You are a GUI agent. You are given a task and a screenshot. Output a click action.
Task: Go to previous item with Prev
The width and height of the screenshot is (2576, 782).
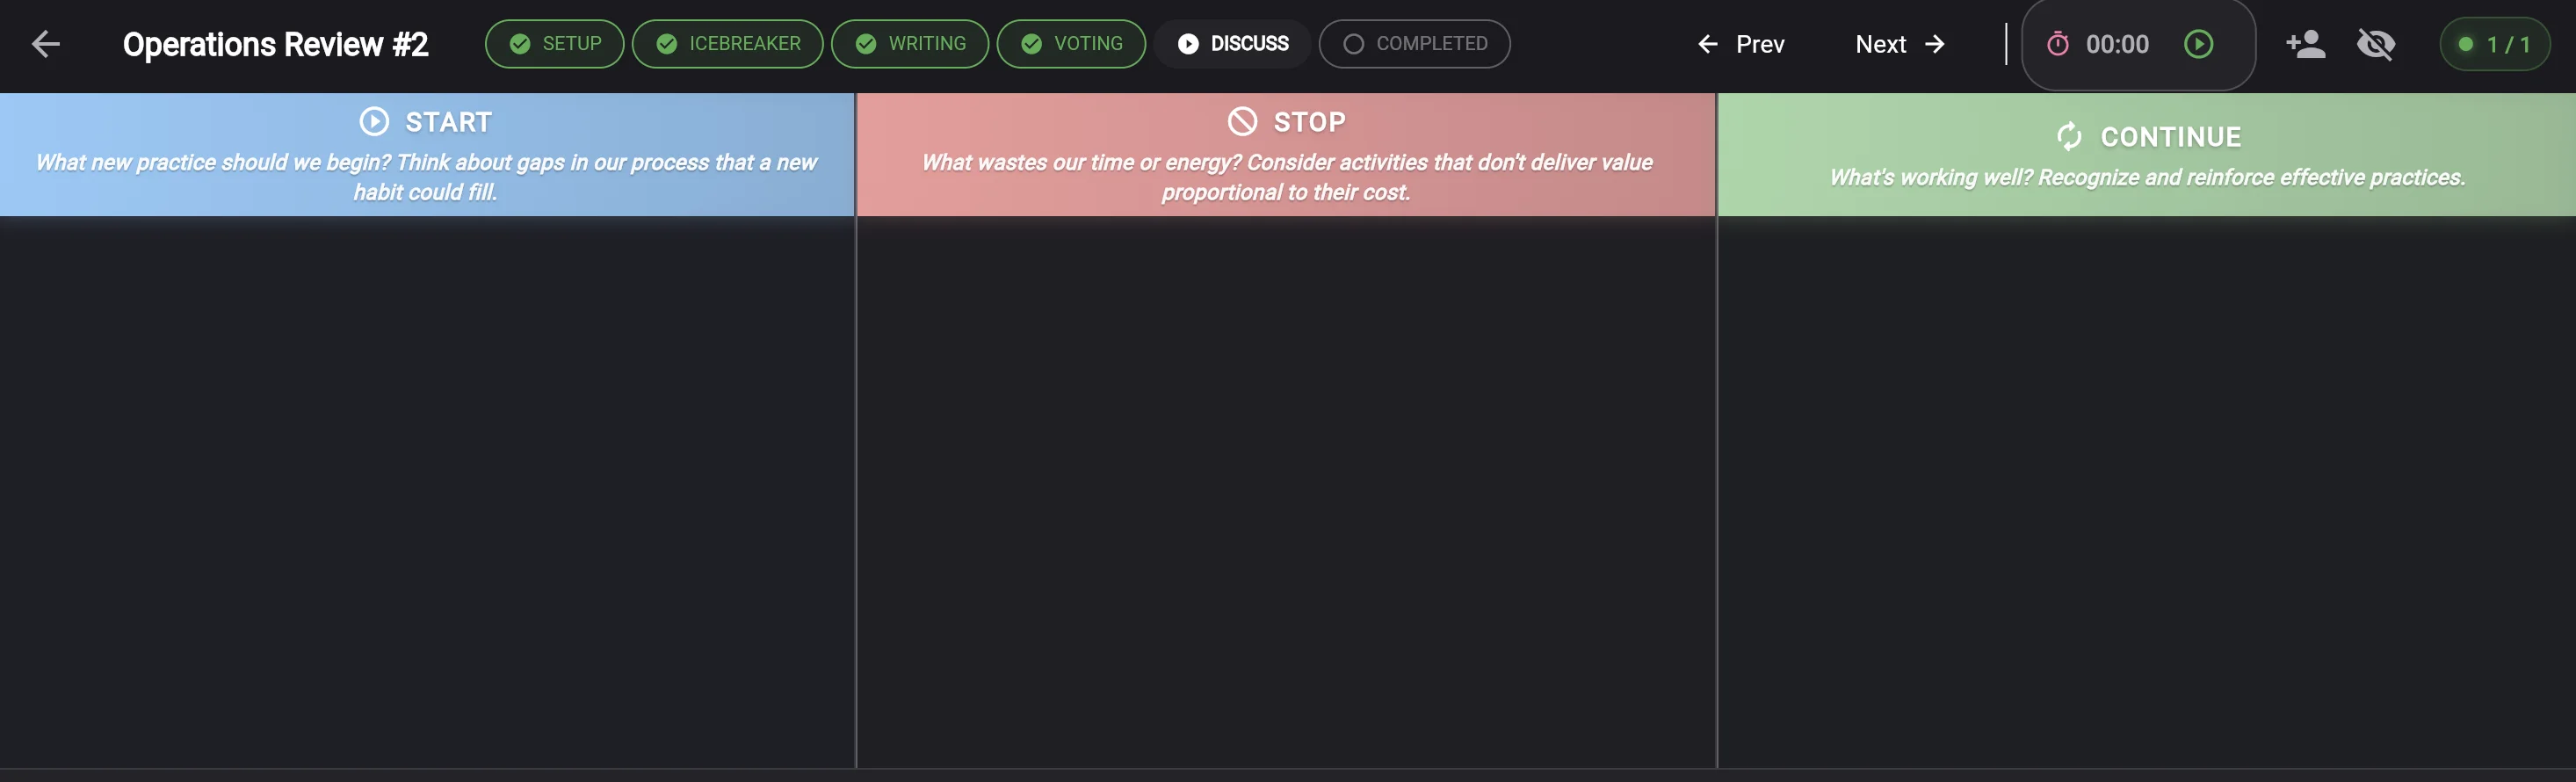1741,44
